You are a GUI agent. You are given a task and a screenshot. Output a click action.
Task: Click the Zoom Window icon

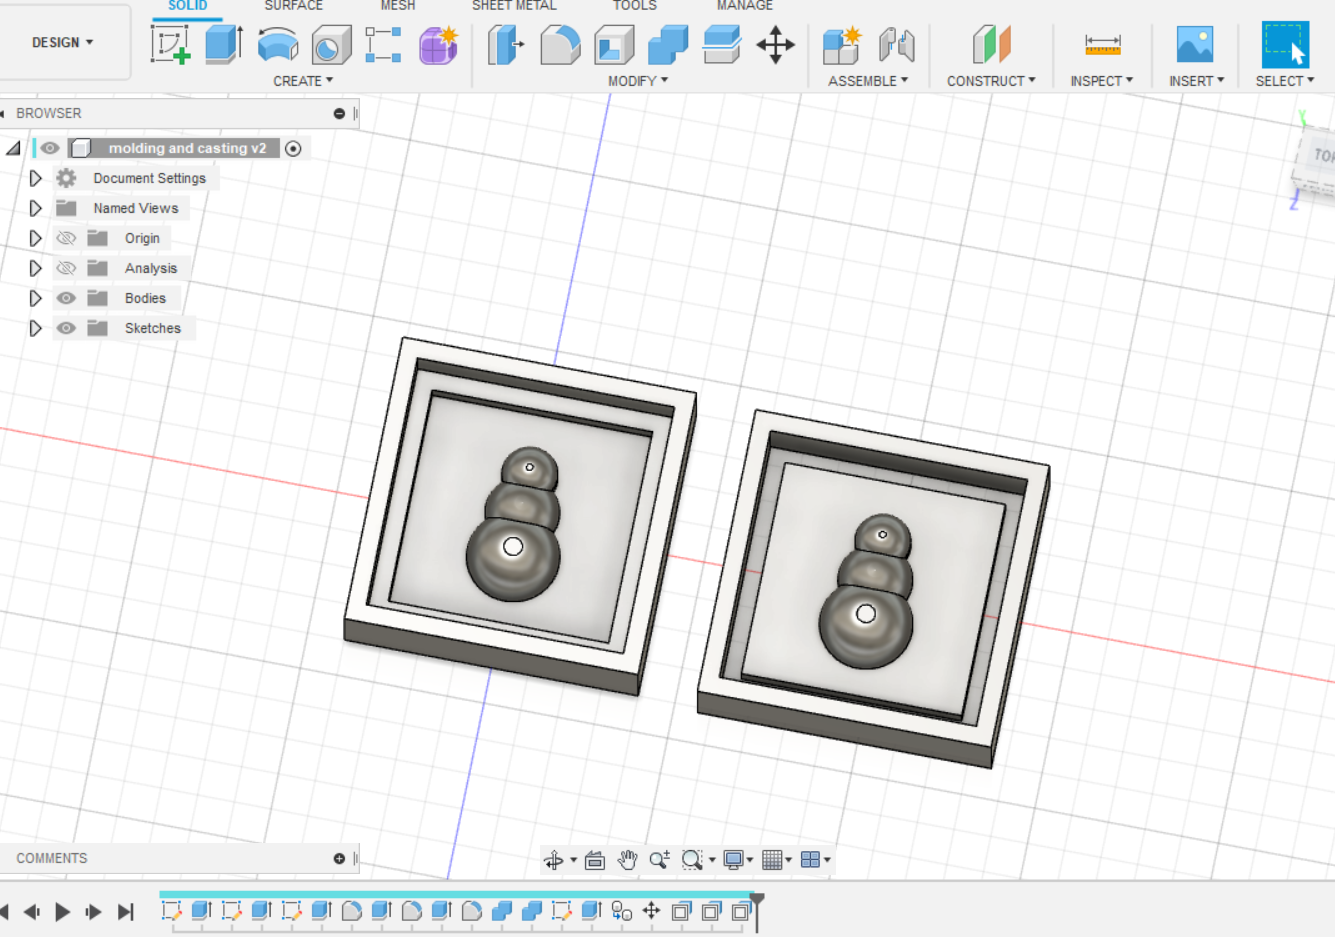(x=692, y=860)
